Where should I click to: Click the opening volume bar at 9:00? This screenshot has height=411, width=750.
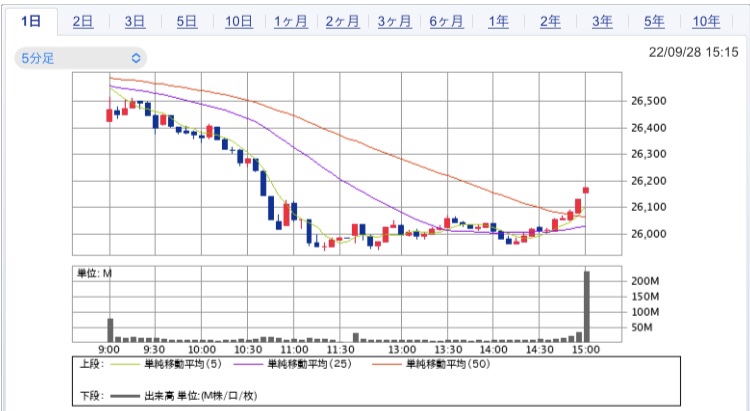point(110,330)
